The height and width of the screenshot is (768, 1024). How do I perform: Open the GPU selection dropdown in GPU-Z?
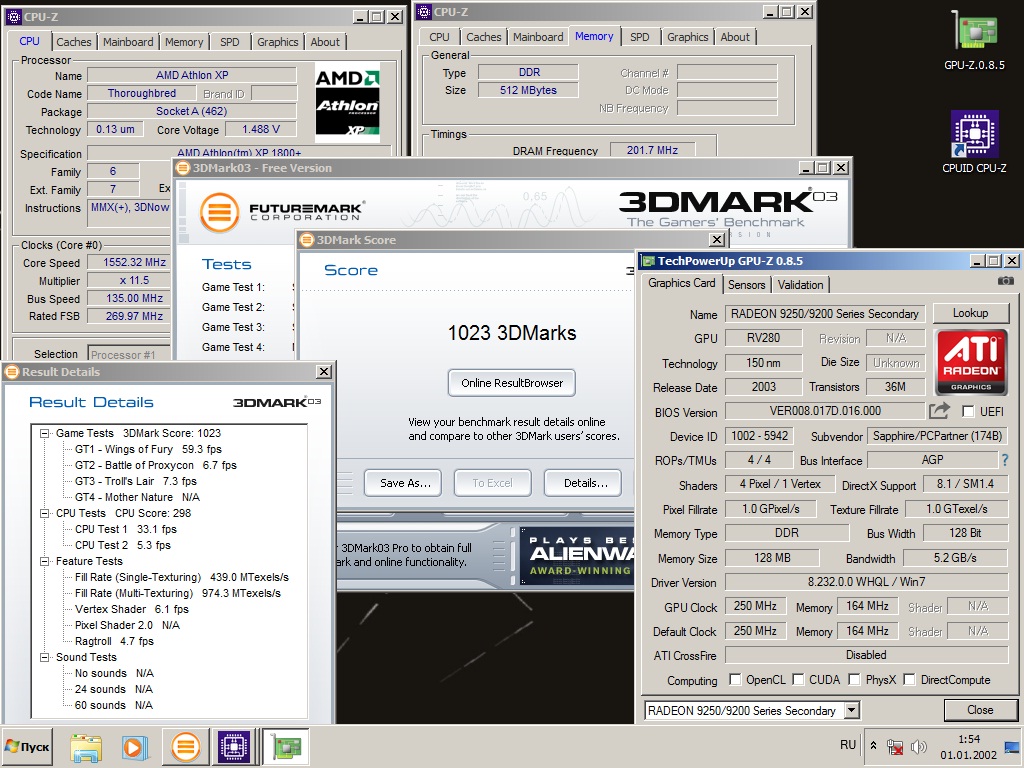852,710
